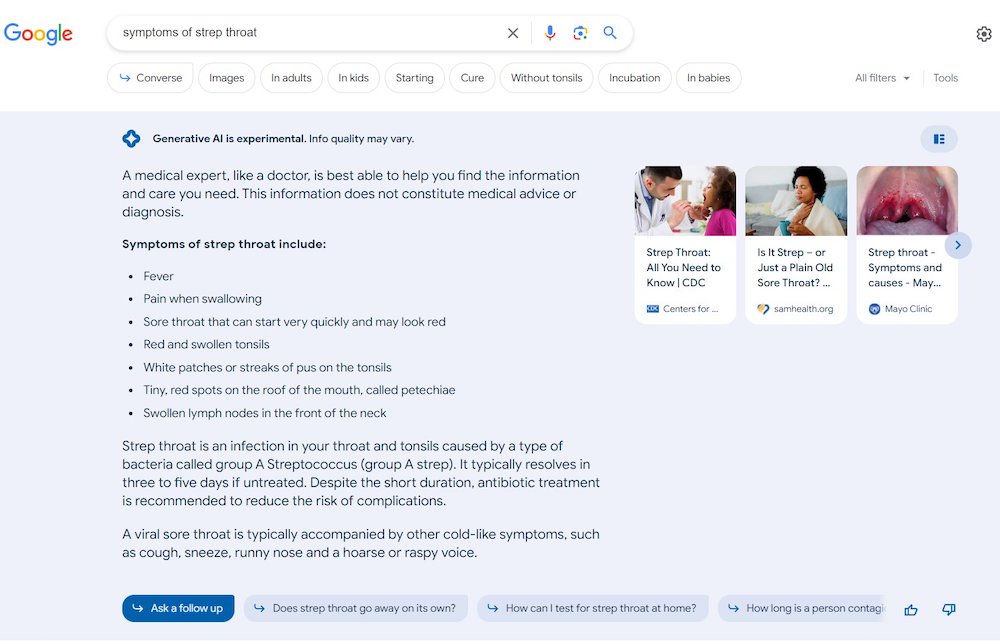Screen dimensions: 1000x644
Task: Click into the search input field
Action: [300, 33]
